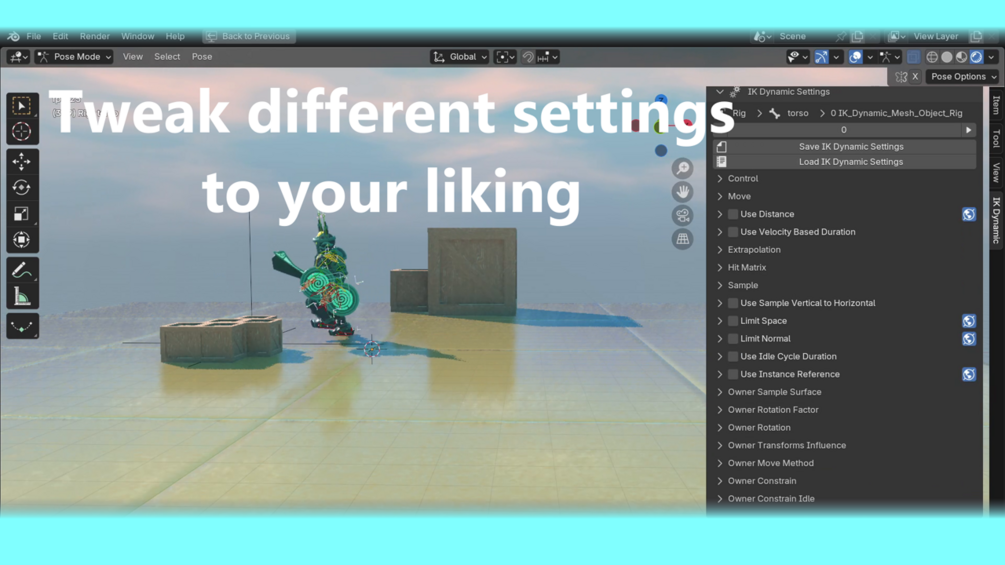Expand the Extrapolation section
This screenshot has height=565, width=1005.
pos(720,250)
